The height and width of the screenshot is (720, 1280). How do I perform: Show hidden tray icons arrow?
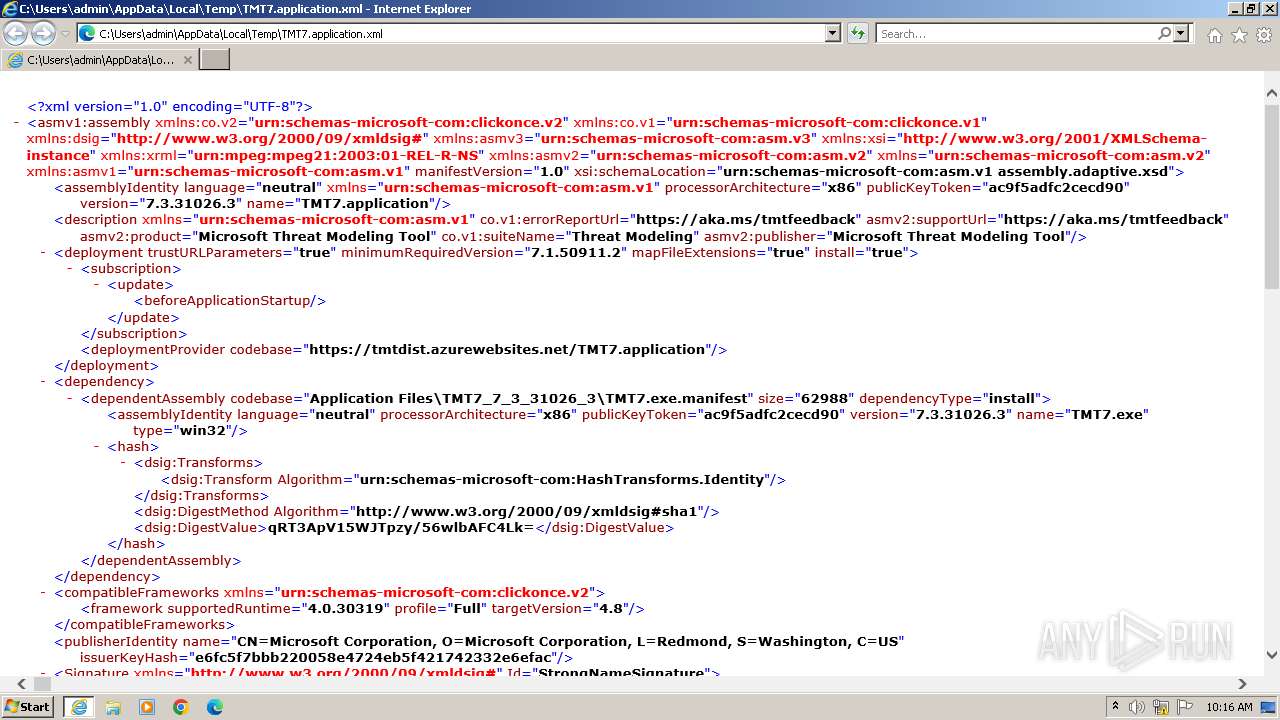pos(1115,707)
